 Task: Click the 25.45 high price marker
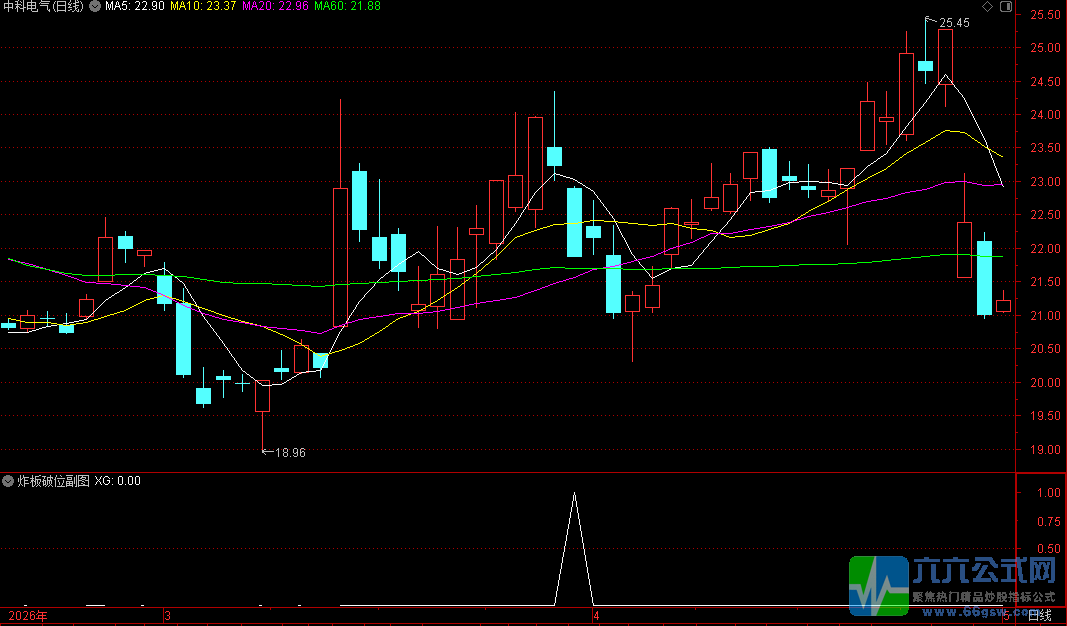[954, 23]
